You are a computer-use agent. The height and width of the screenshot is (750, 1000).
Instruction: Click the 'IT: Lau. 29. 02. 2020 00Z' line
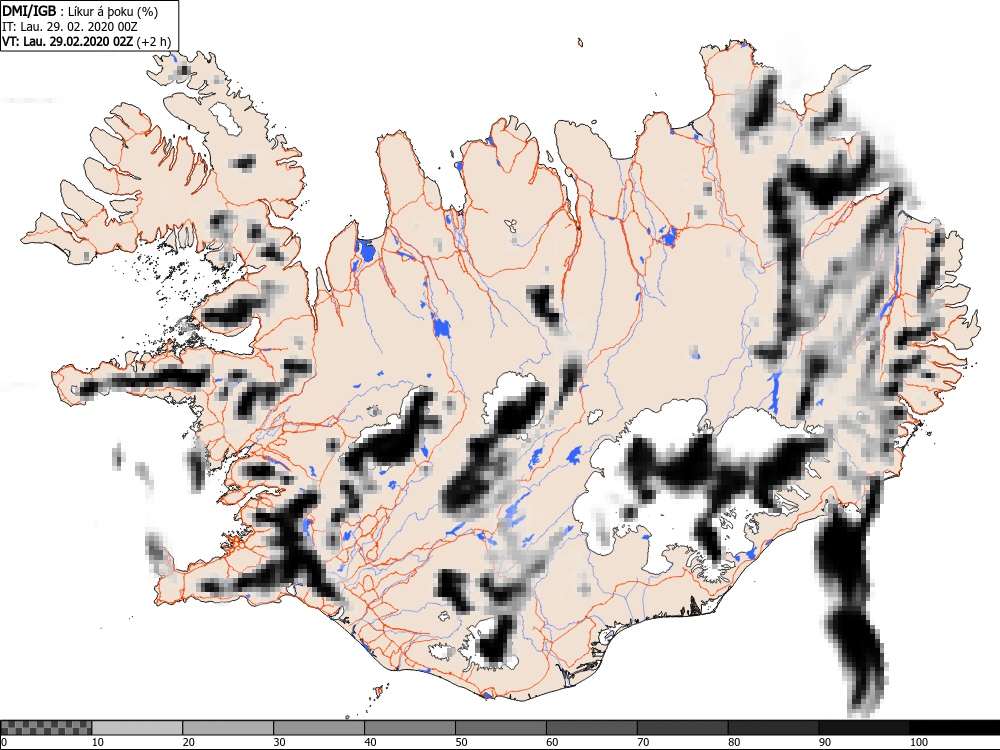coord(70,27)
